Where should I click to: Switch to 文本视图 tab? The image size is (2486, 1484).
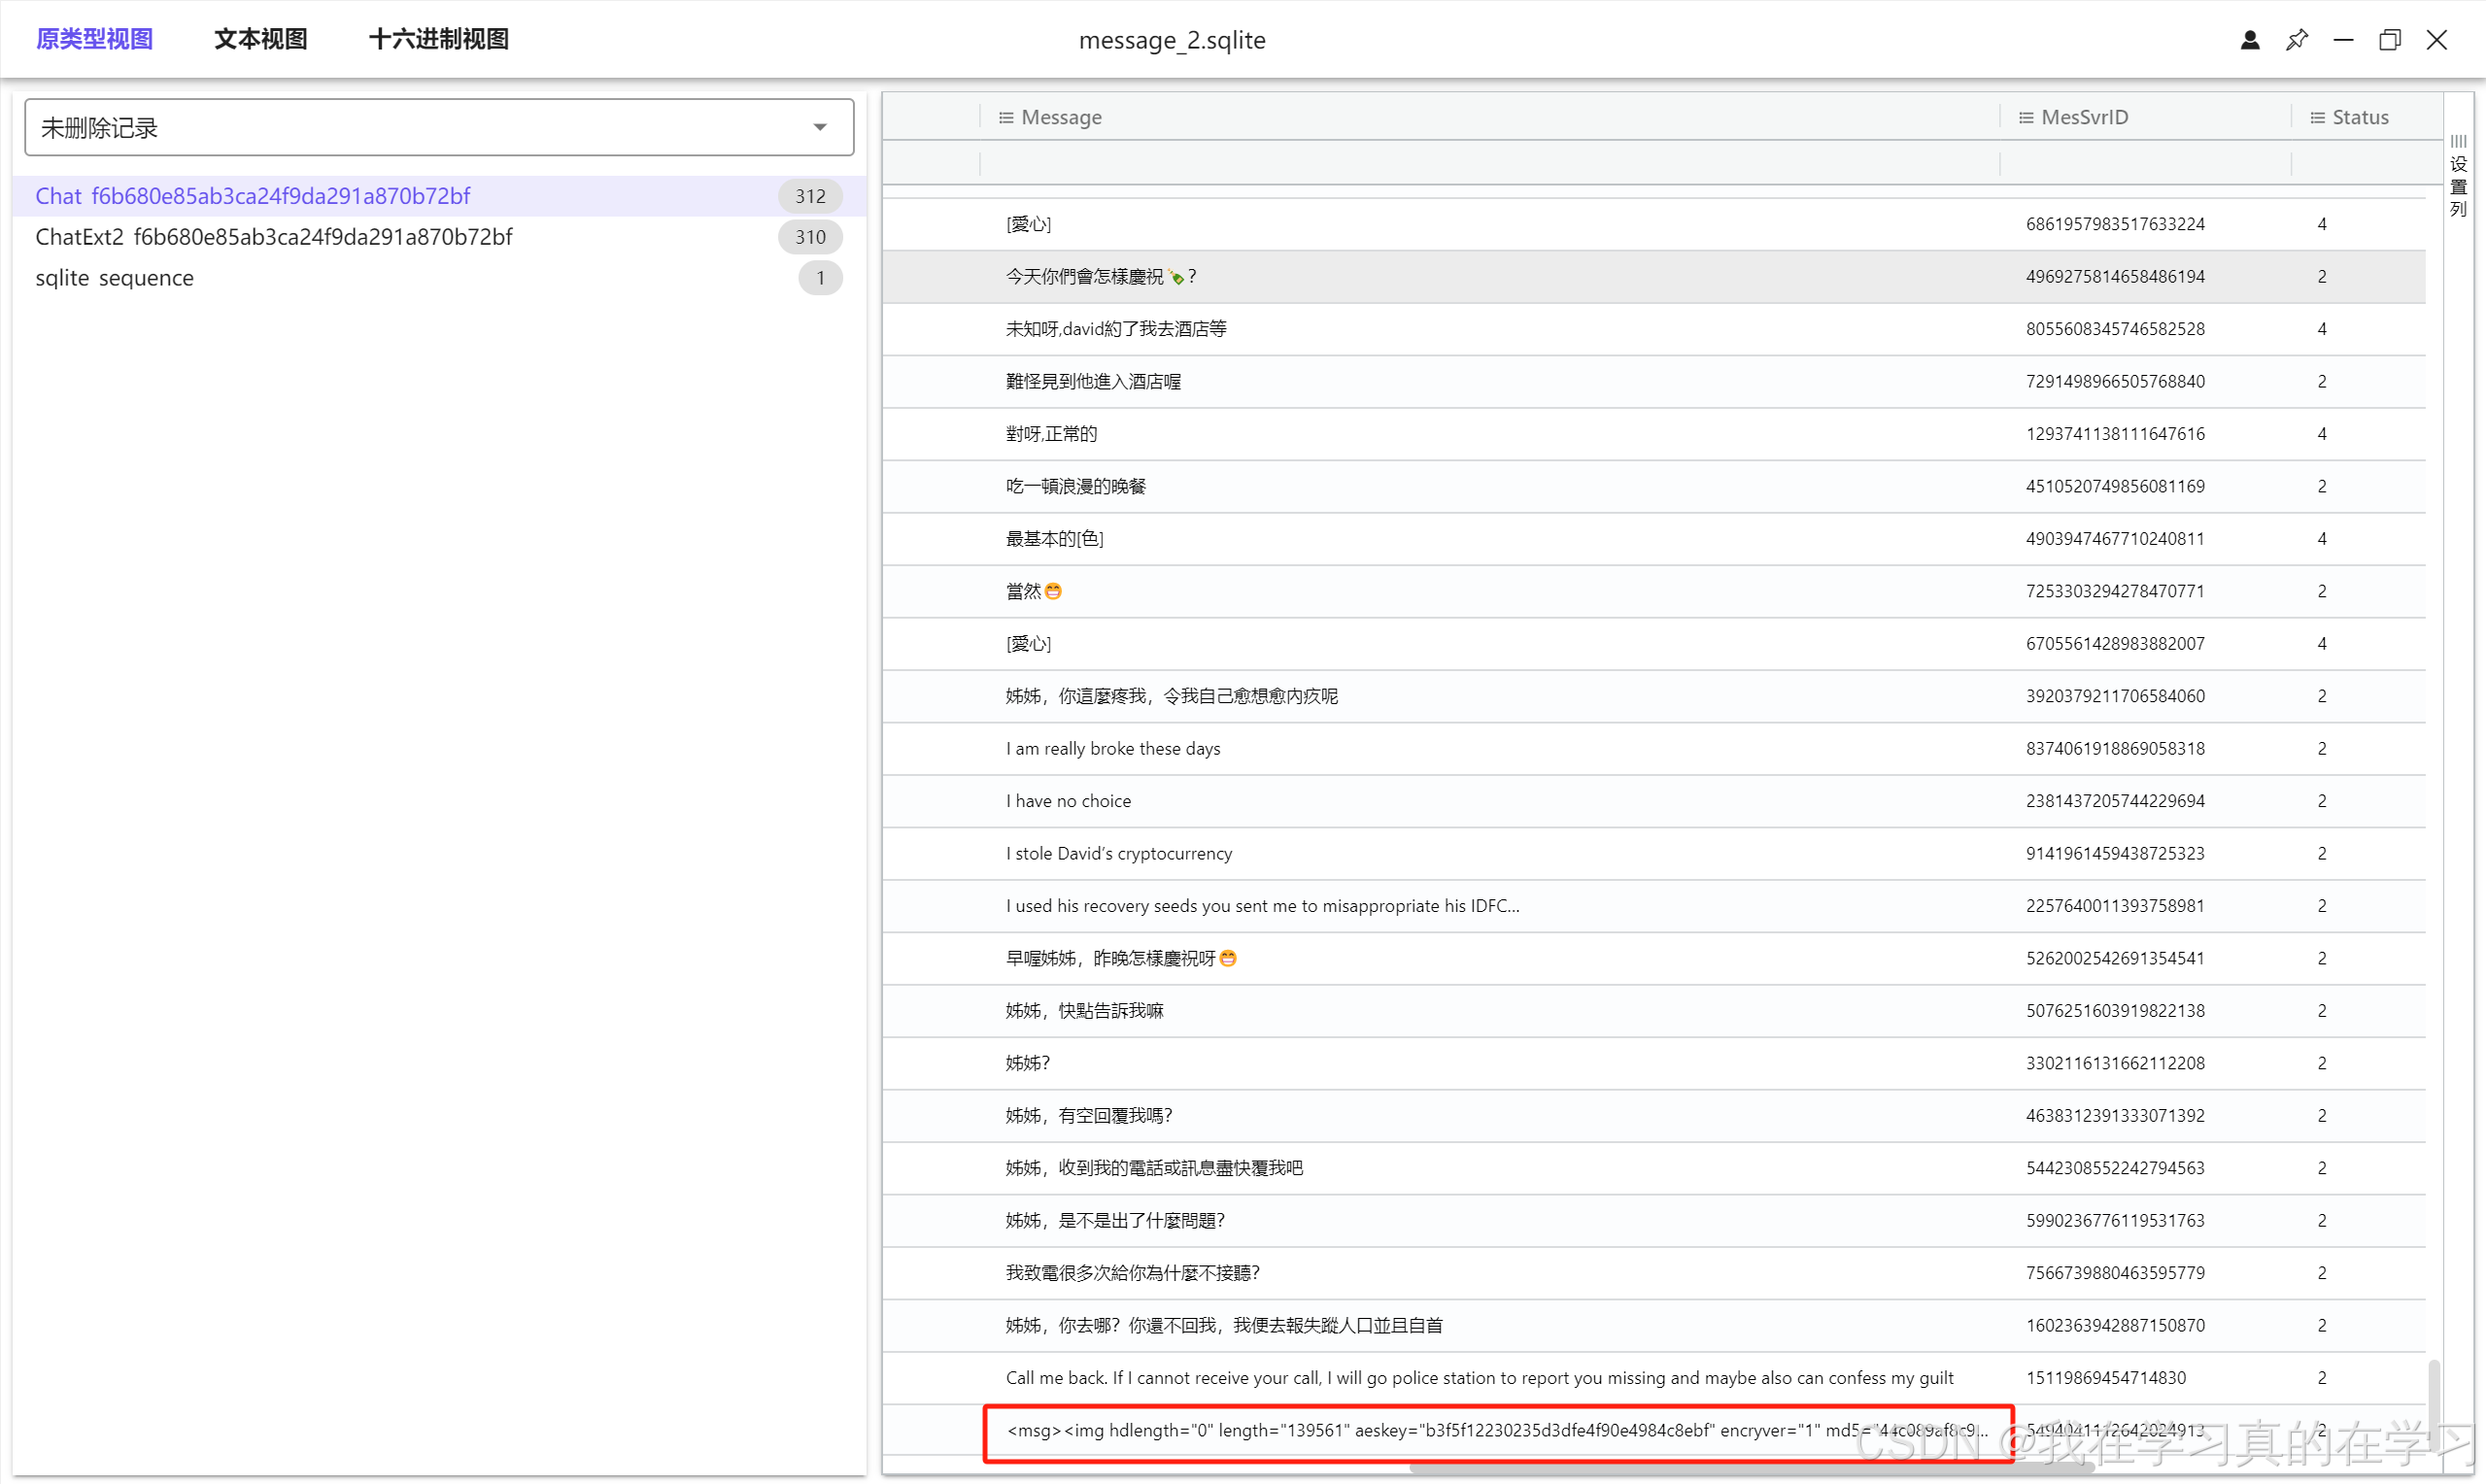click(x=260, y=39)
